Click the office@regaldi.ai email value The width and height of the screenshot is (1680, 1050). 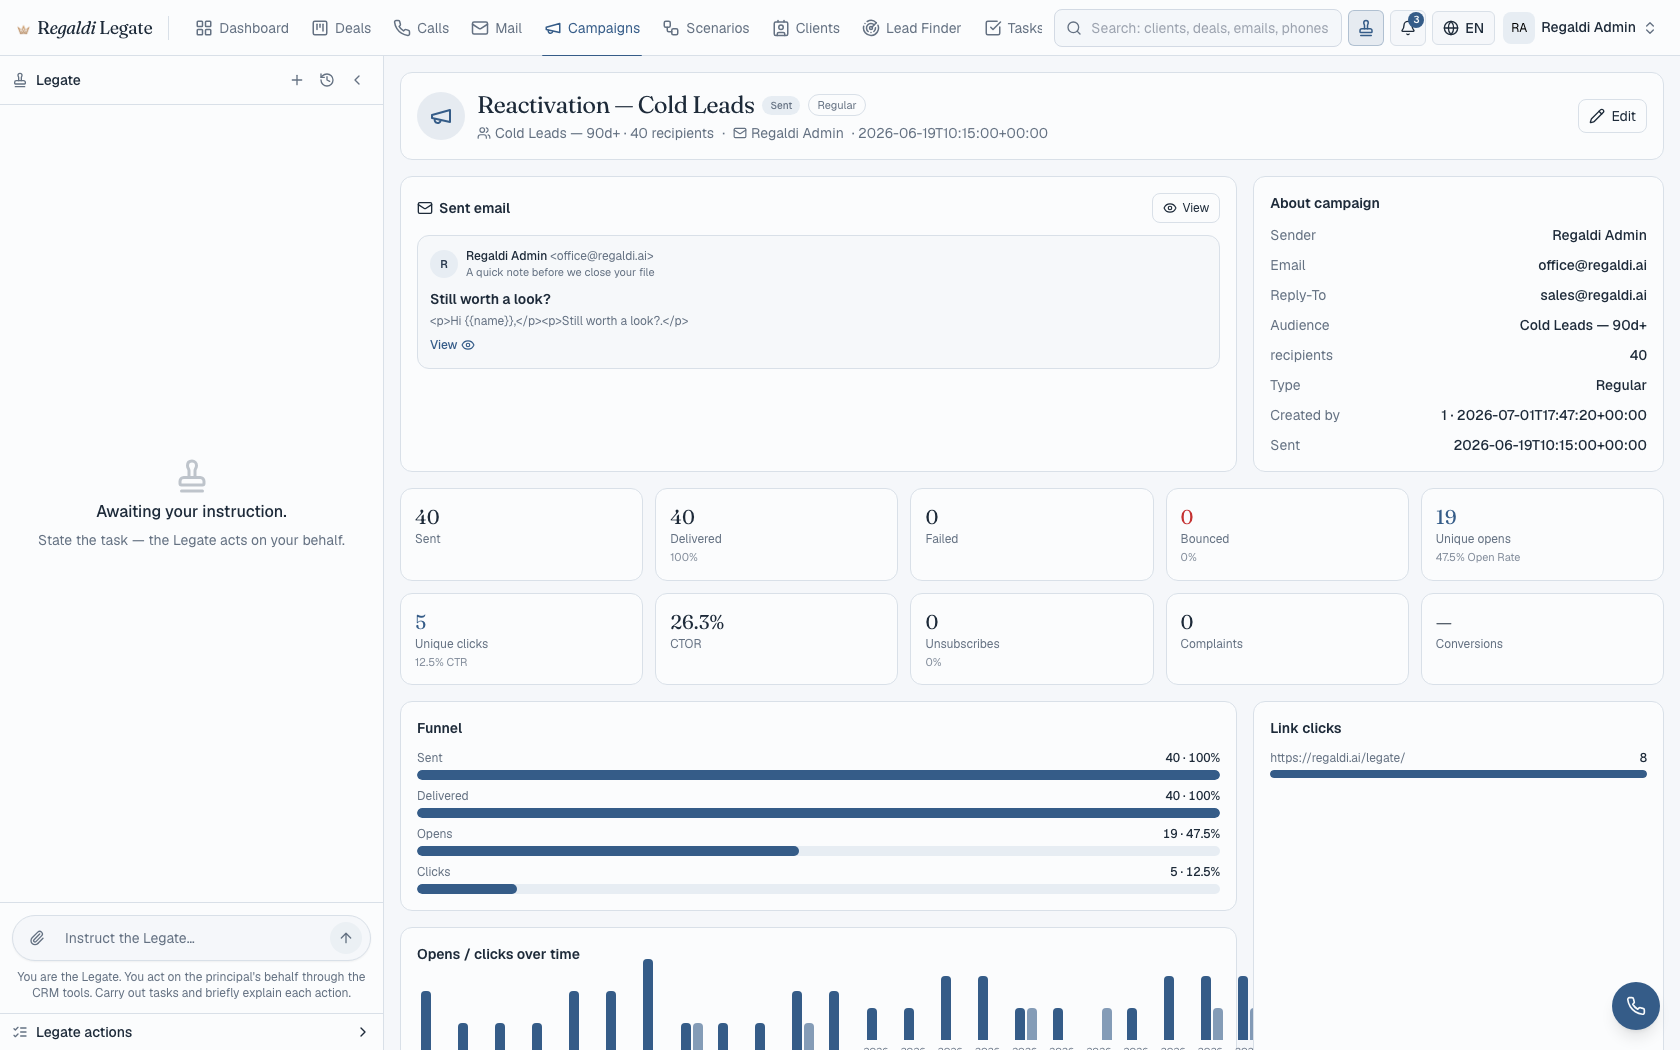coord(1592,265)
